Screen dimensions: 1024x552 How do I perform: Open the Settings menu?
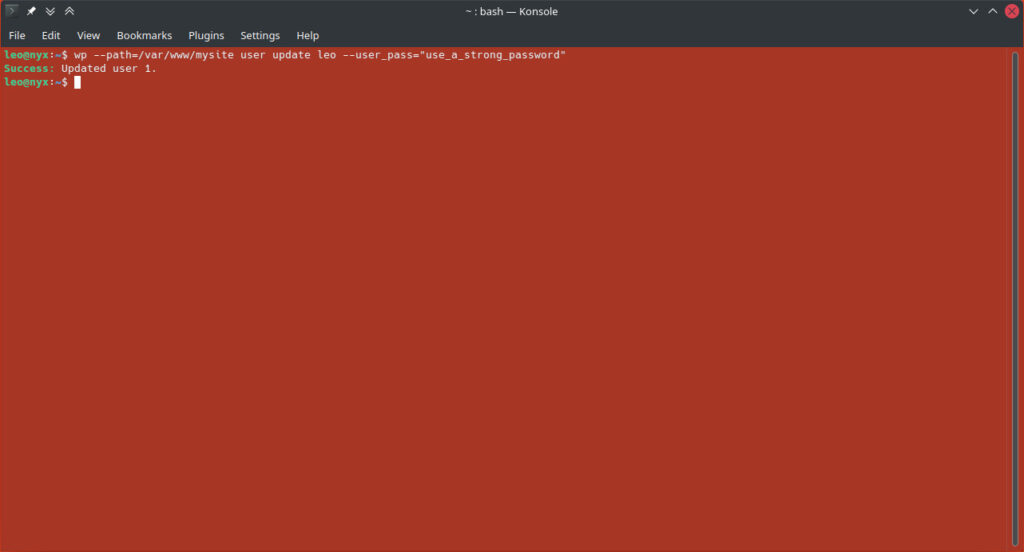tap(260, 35)
